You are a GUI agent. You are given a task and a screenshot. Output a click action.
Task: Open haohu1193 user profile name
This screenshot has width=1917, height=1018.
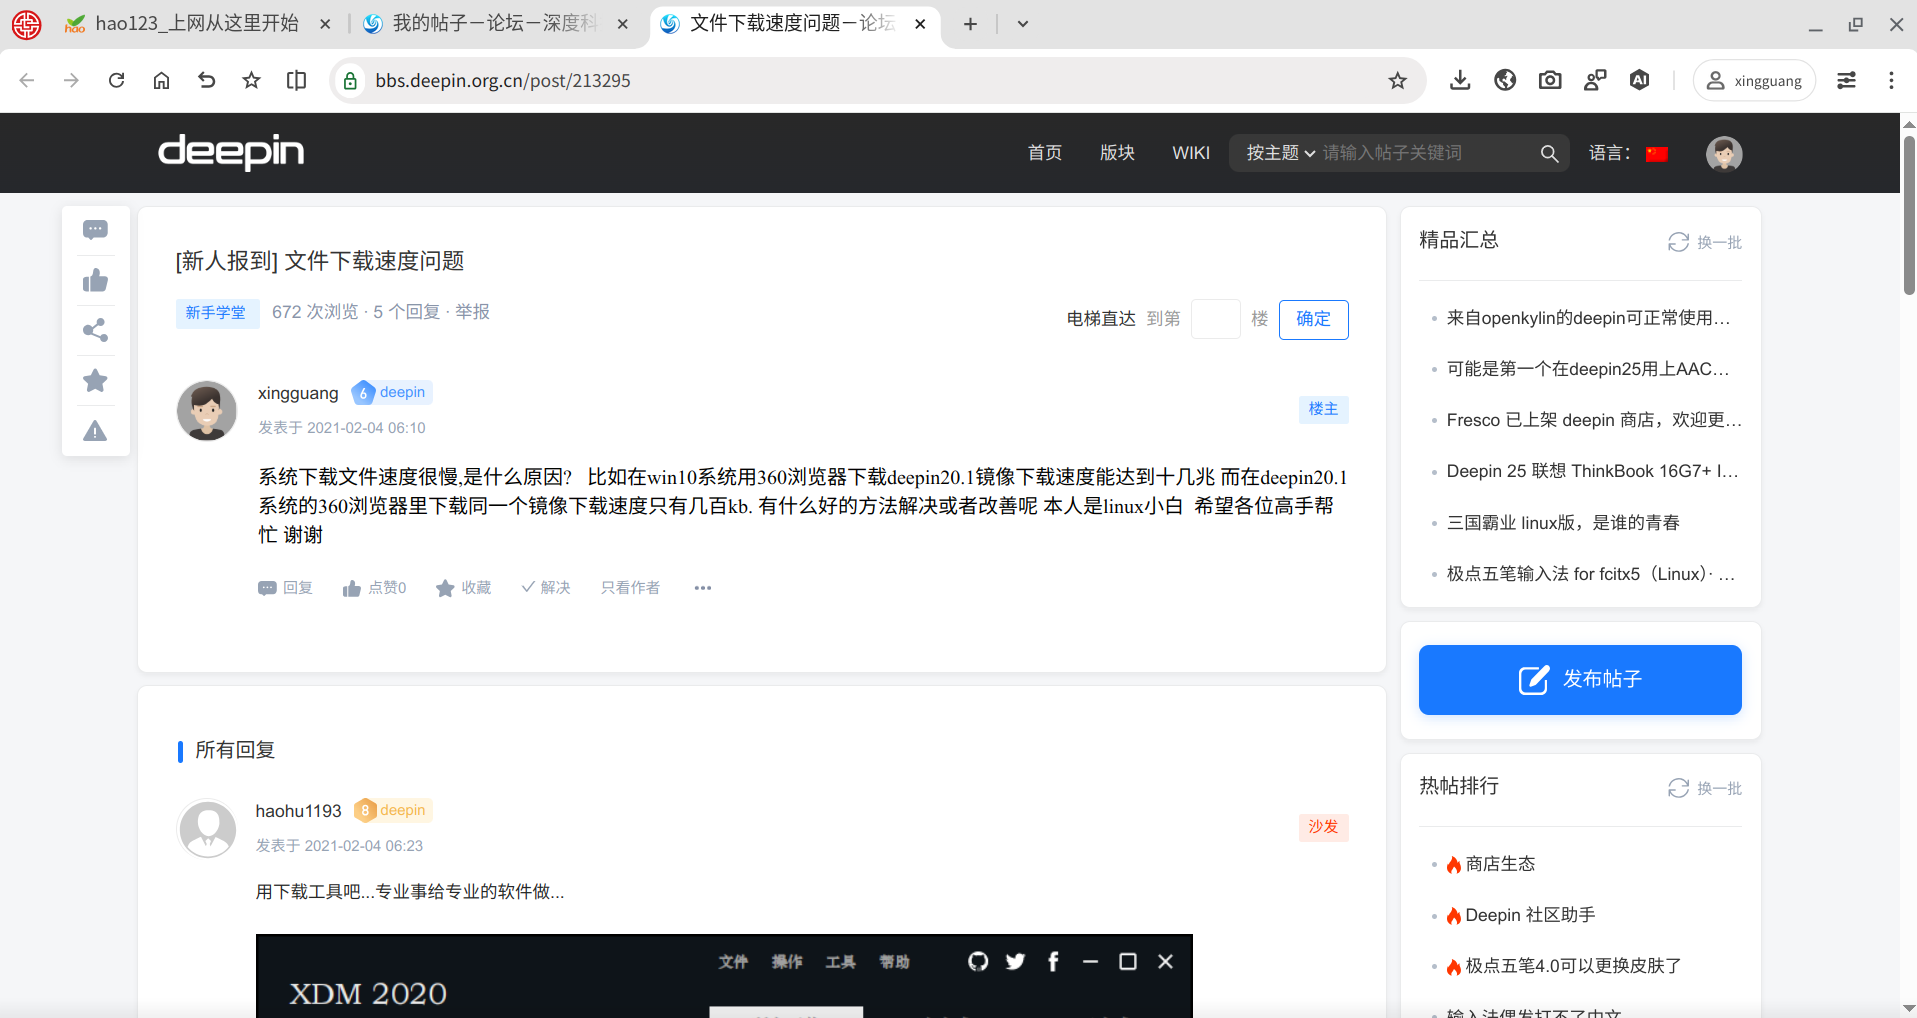[298, 811]
